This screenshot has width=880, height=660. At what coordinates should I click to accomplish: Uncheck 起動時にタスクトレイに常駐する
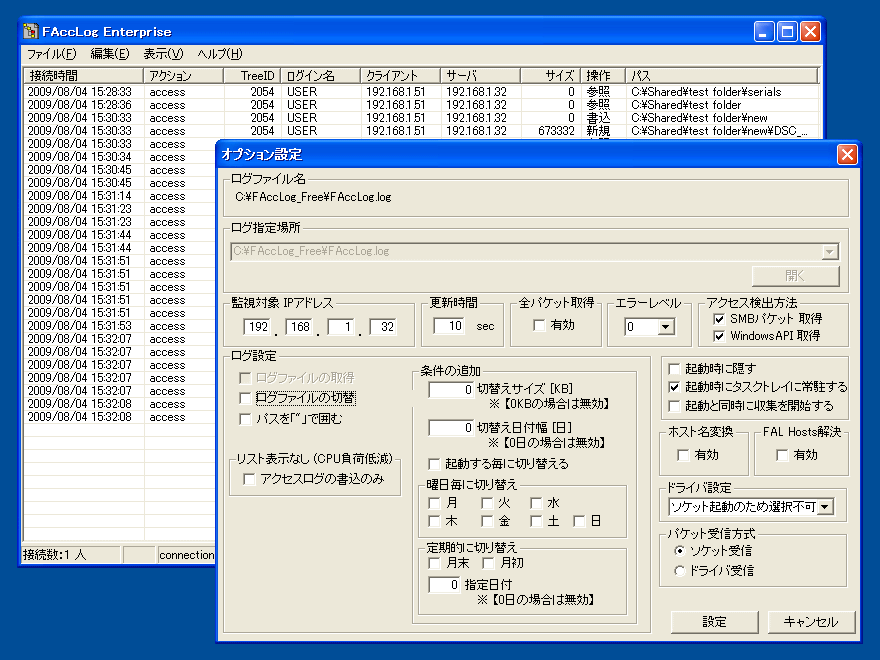click(674, 387)
